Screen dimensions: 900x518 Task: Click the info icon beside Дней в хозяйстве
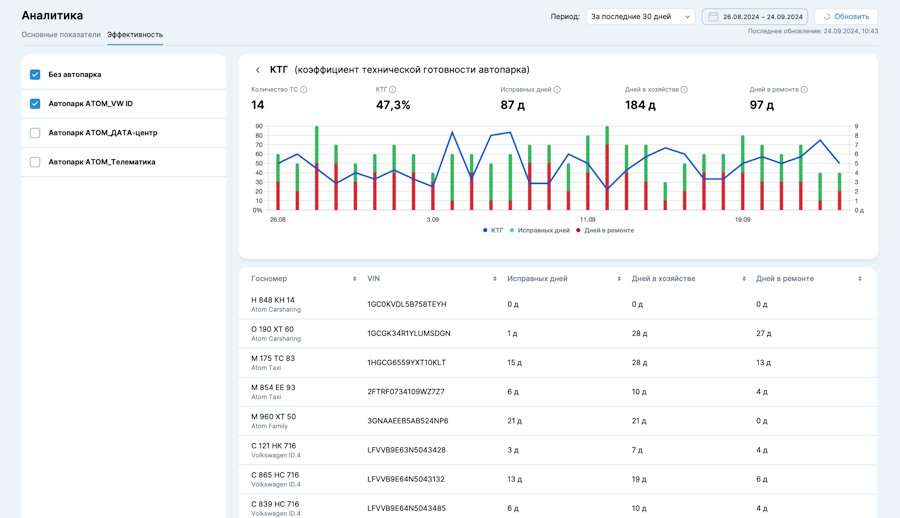point(684,90)
